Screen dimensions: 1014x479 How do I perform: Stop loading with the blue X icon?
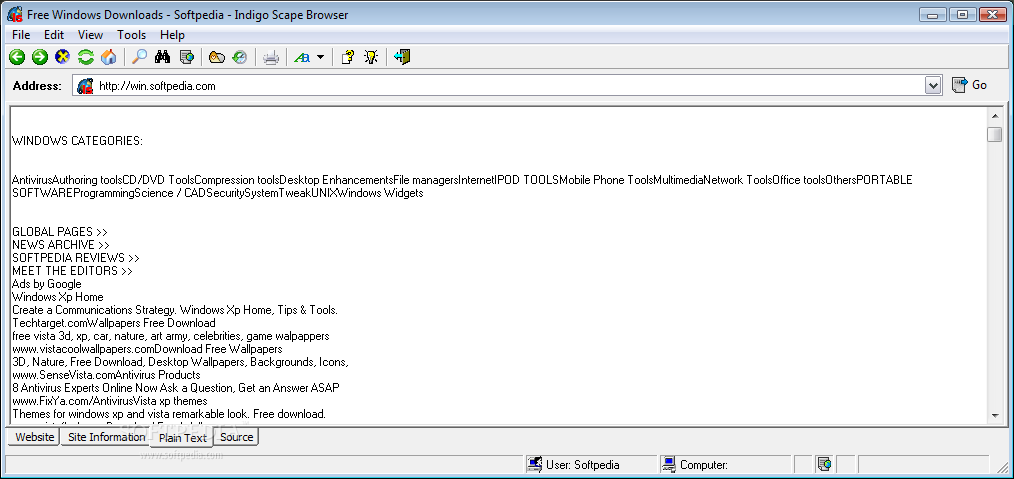point(62,58)
